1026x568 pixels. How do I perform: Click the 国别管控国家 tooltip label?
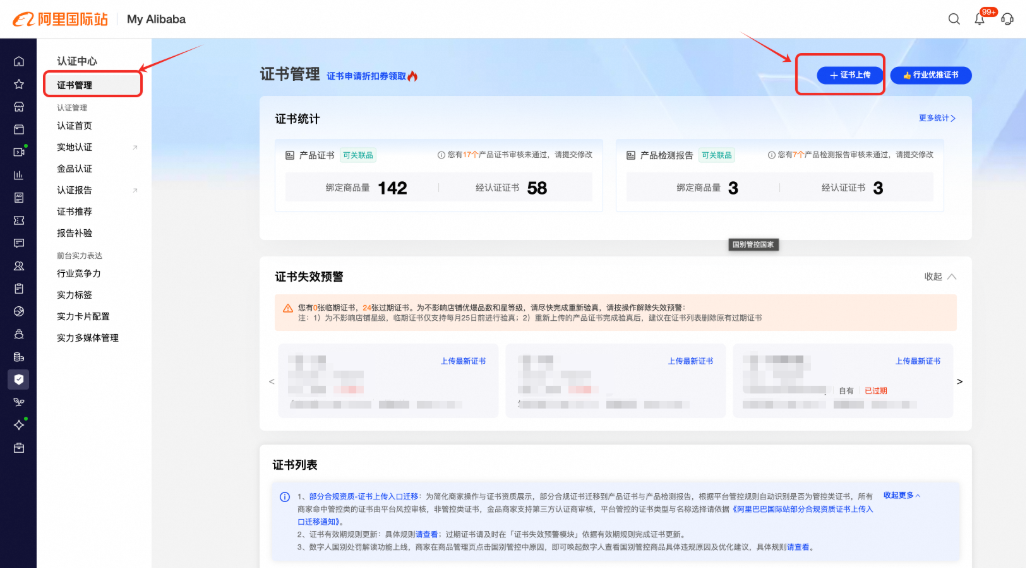[753, 245]
